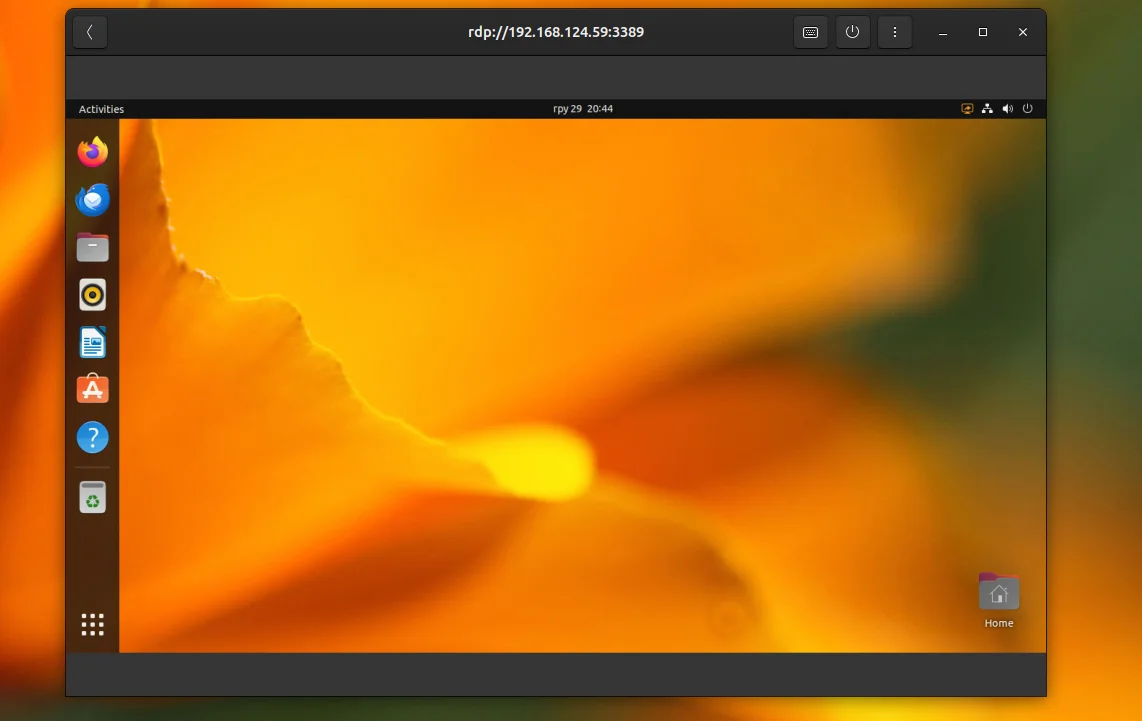Open volume control in system tray
Viewport: 1142px width, 721px height.
point(1007,109)
